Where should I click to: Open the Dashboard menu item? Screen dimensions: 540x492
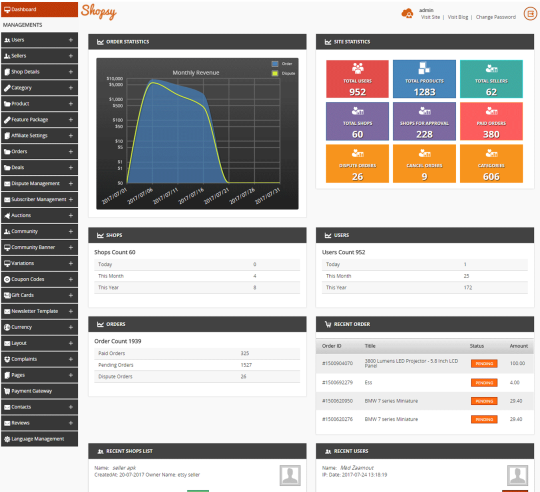pos(39,9)
